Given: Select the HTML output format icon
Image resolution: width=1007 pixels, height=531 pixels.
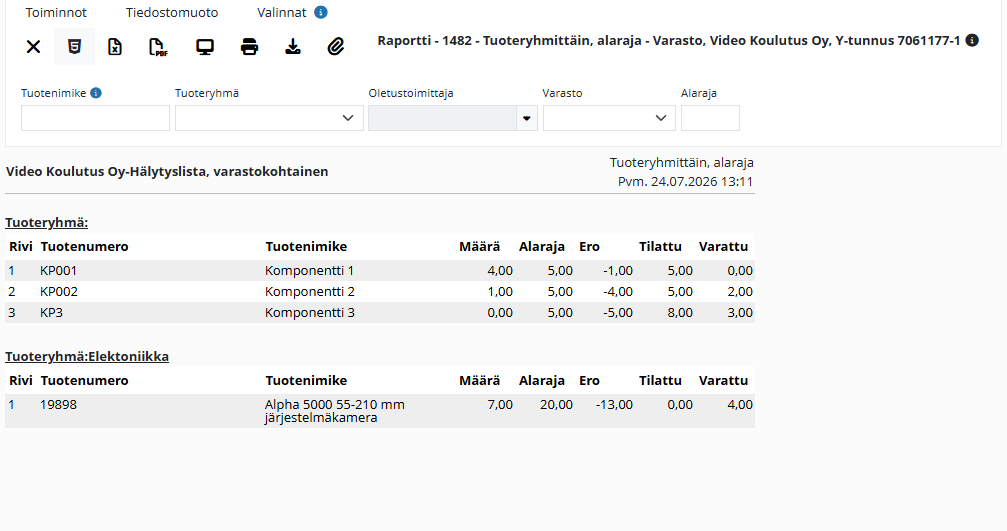Looking at the screenshot, I should coord(74,47).
